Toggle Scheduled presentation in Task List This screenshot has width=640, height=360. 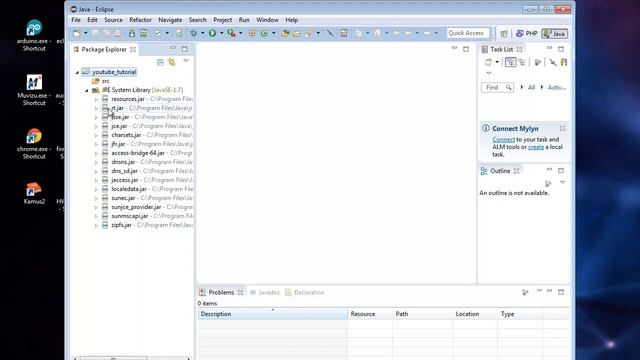click(x=522, y=62)
